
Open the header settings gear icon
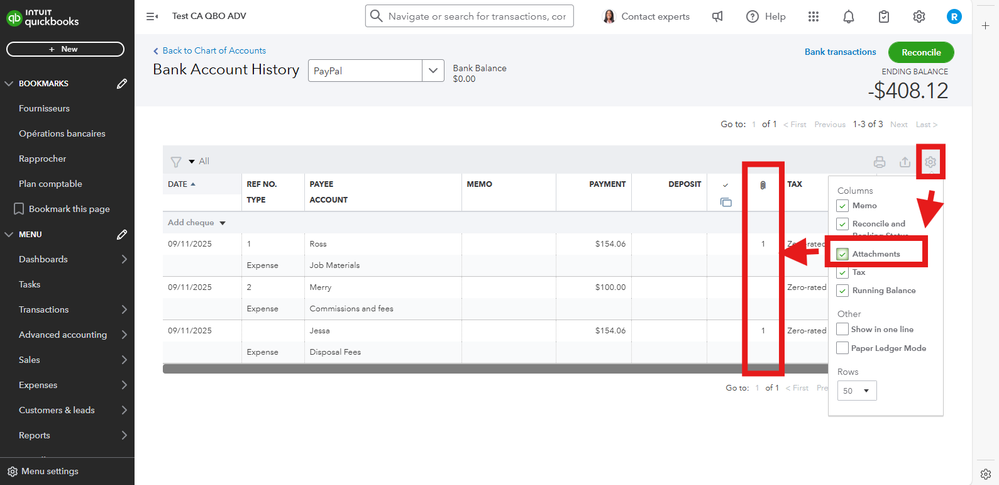tap(919, 17)
